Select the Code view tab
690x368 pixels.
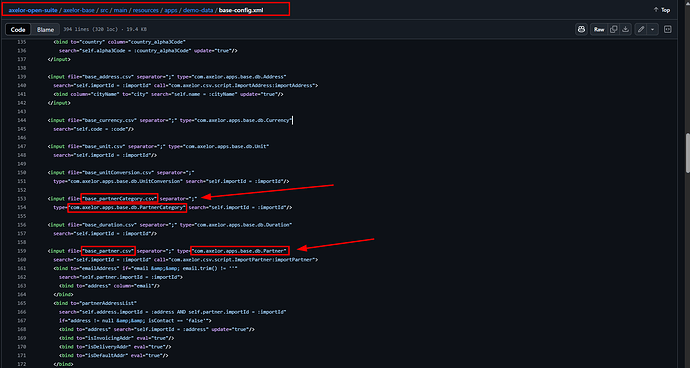[x=18, y=29]
